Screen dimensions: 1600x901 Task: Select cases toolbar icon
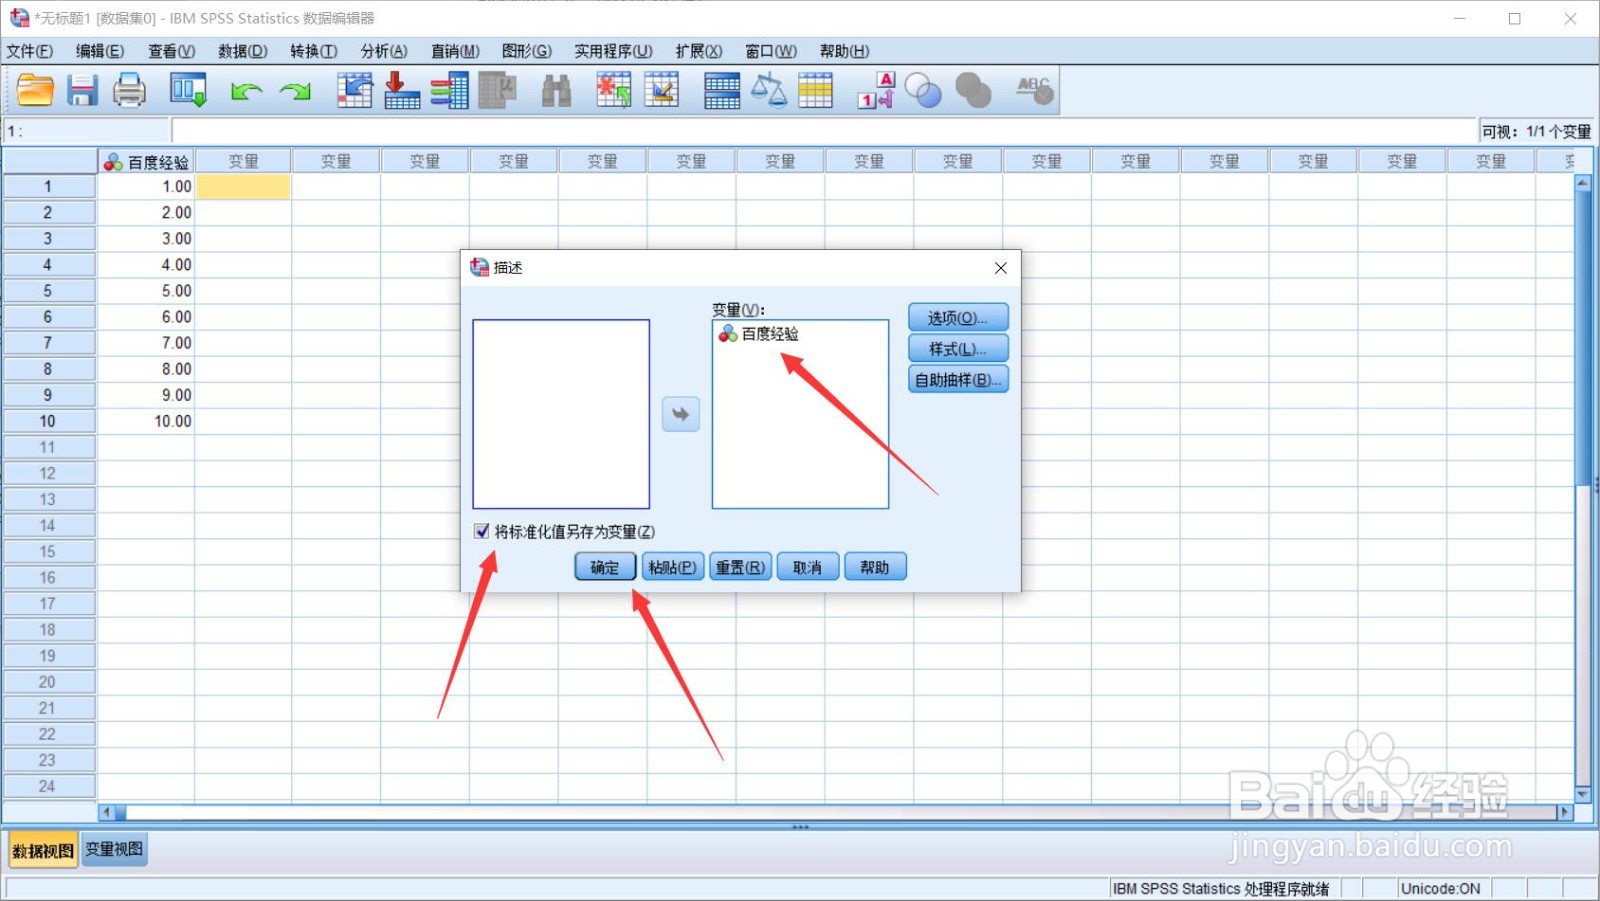pyautogui.click(x=816, y=90)
